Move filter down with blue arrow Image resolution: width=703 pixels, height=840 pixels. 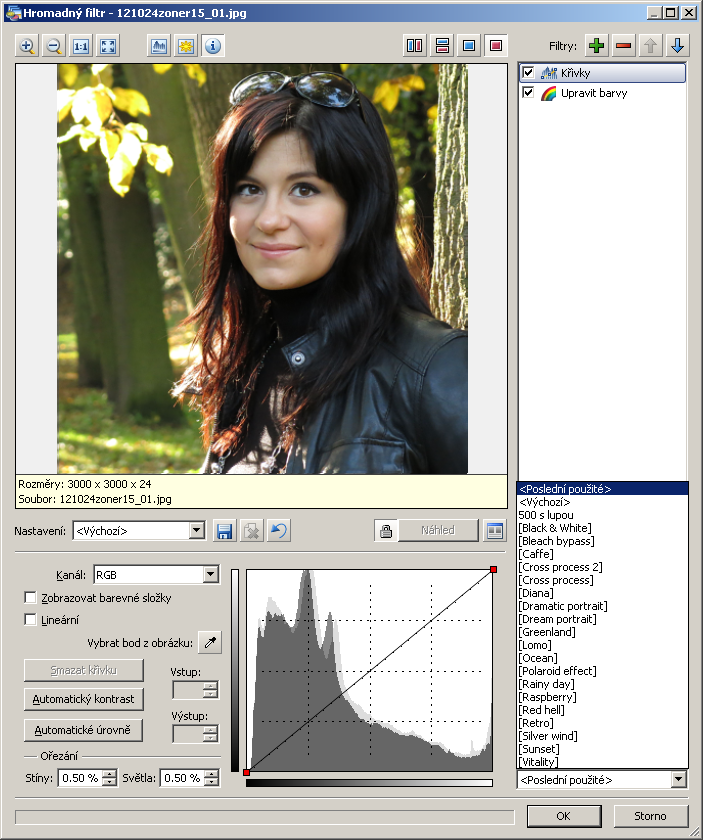tap(677, 46)
